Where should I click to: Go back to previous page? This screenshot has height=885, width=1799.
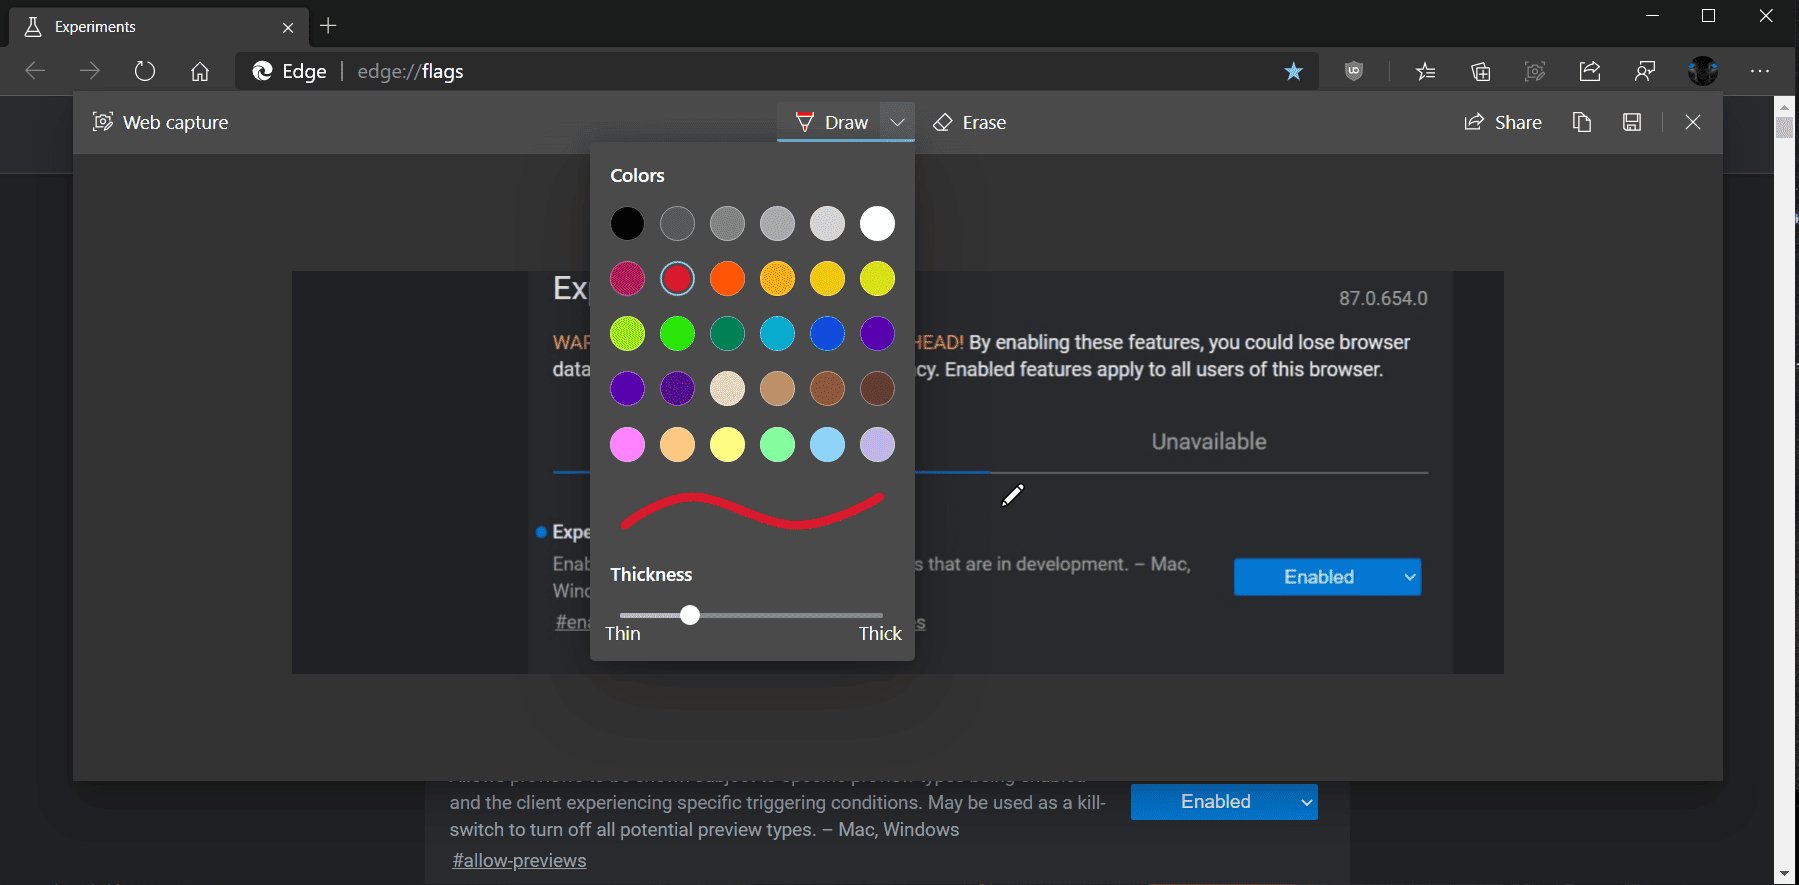click(35, 71)
